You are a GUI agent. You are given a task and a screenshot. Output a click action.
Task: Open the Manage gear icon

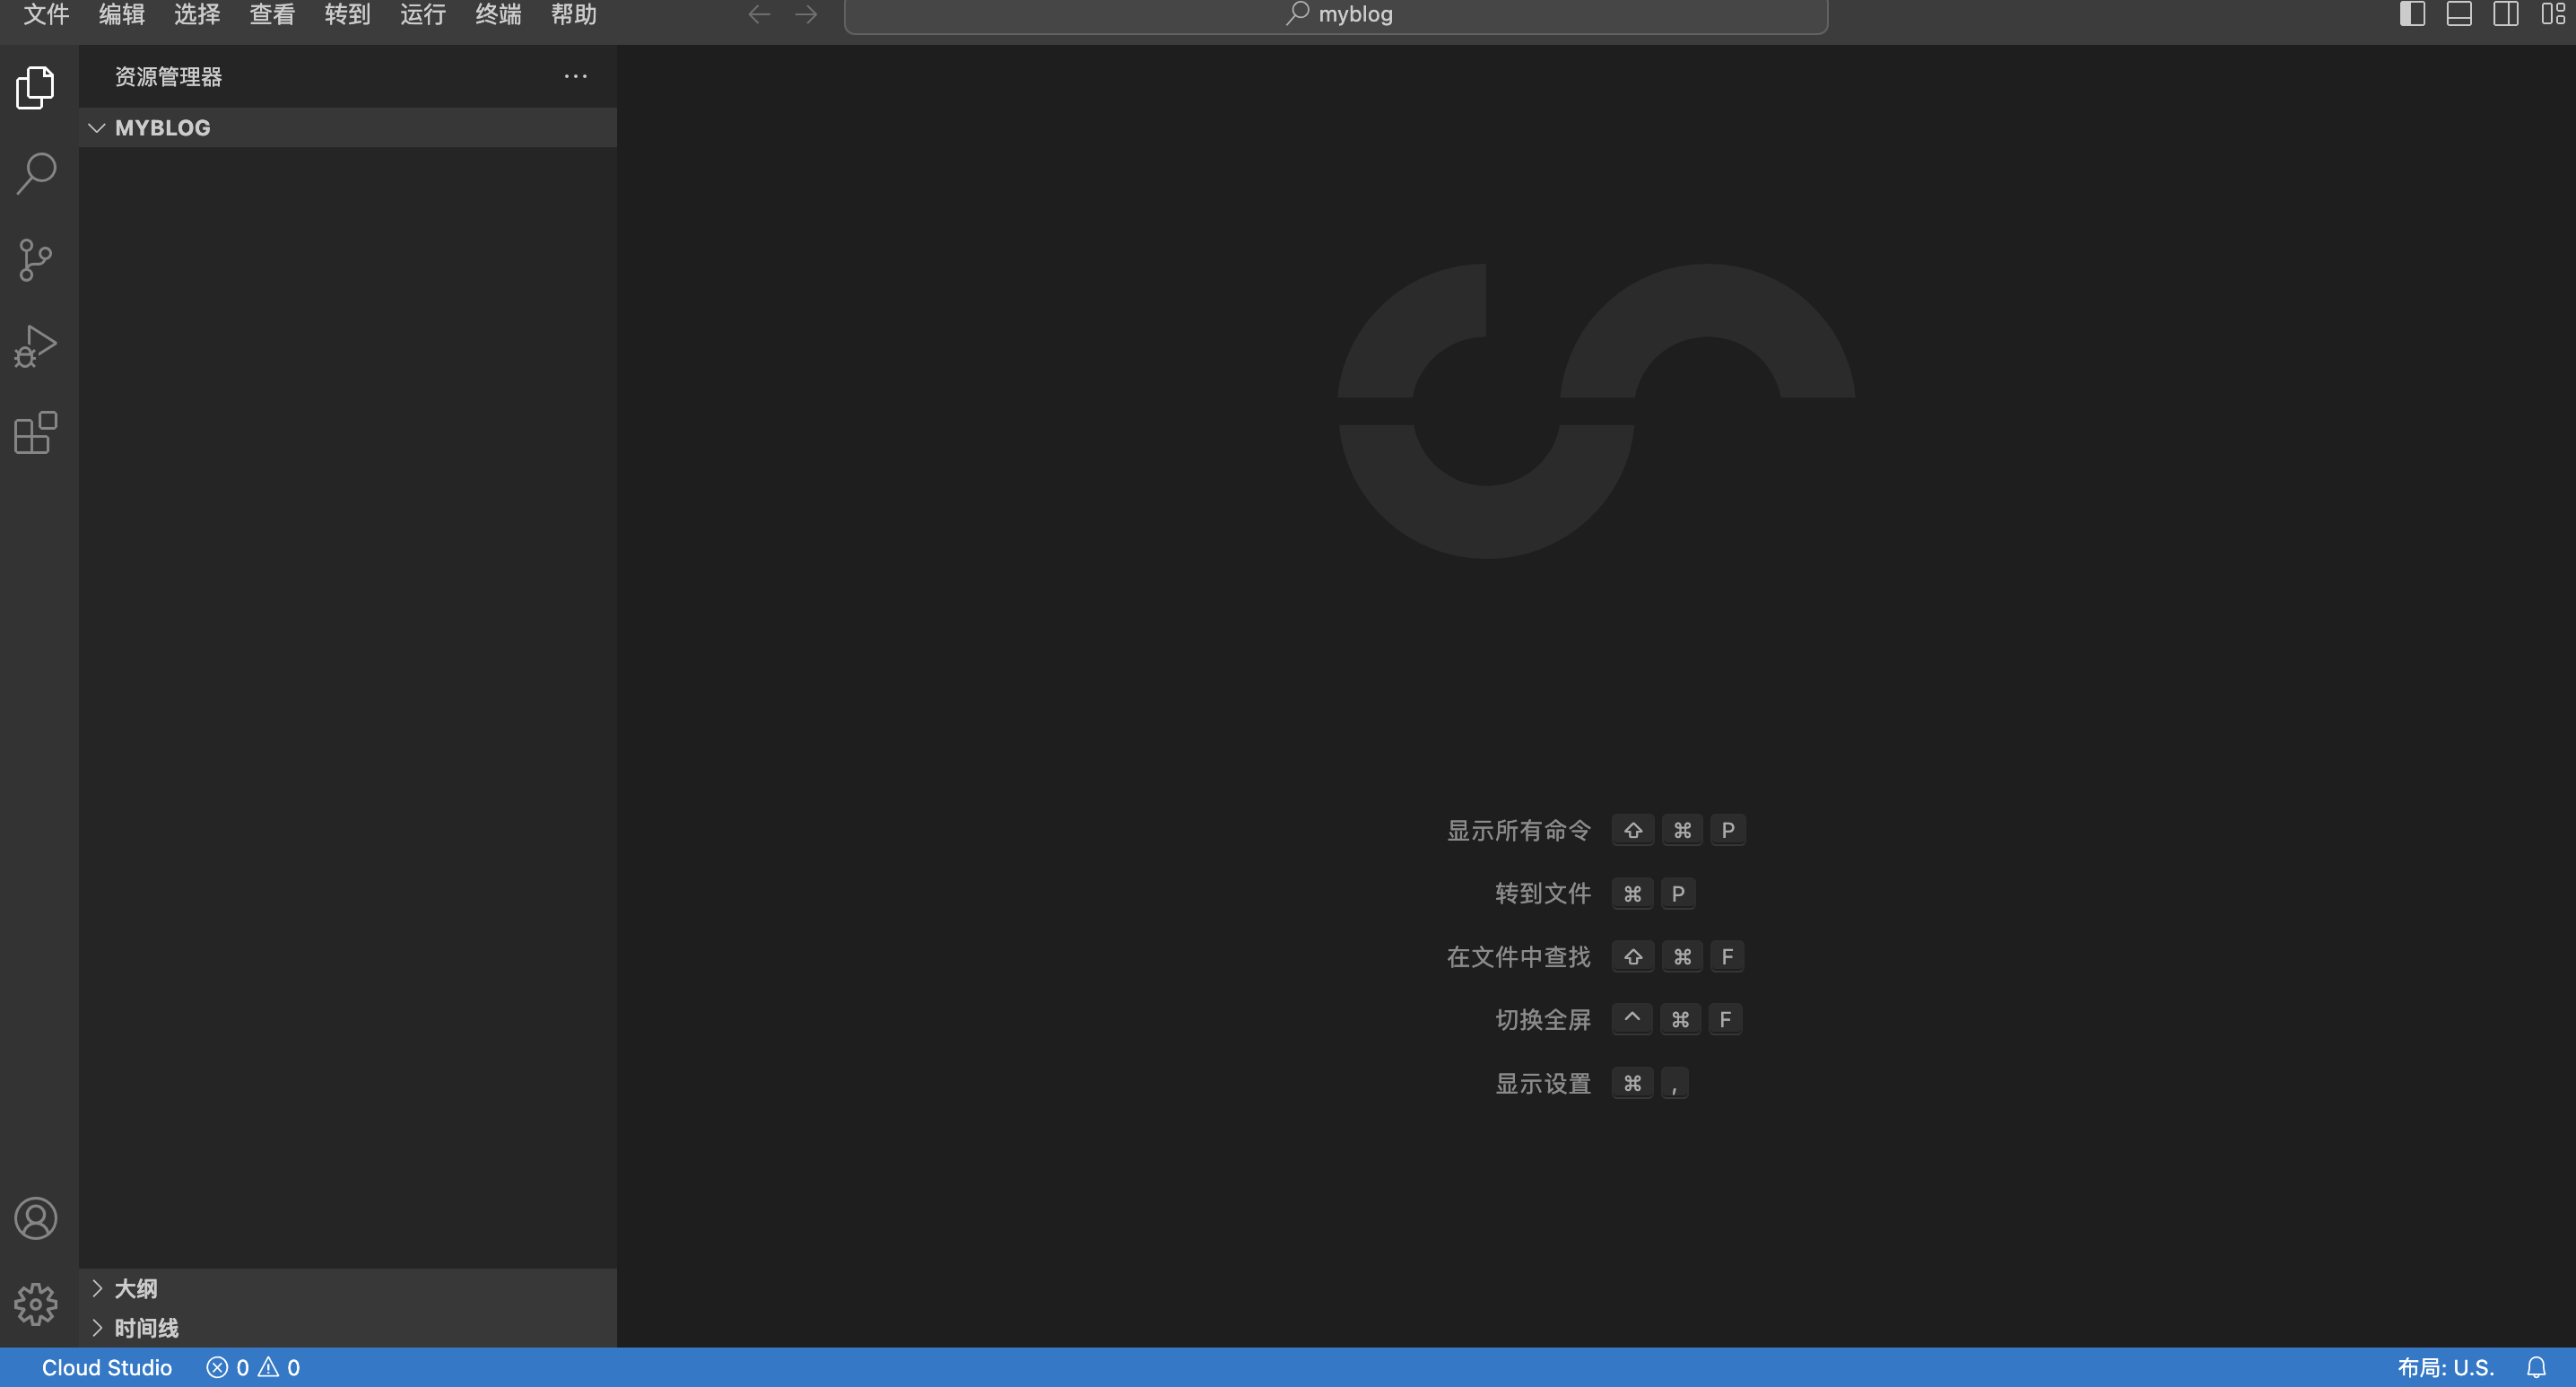point(36,1303)
